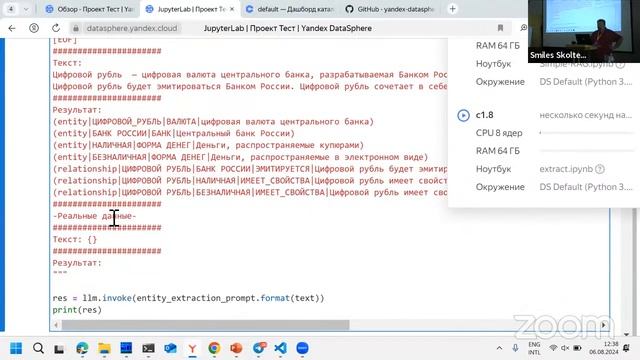Viewport: 640px width, 360px height.
Task: Click the muted volume tray icon
Action: [x=565, y=348]
